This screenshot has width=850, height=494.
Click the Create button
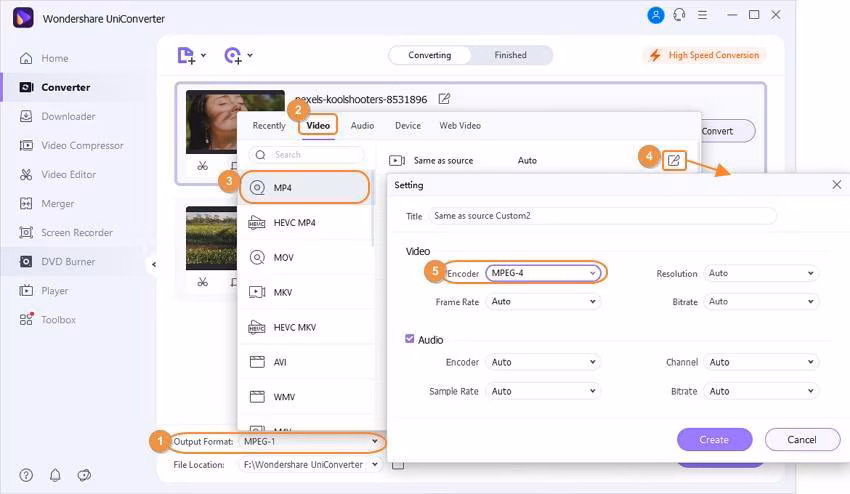[714, 440]
